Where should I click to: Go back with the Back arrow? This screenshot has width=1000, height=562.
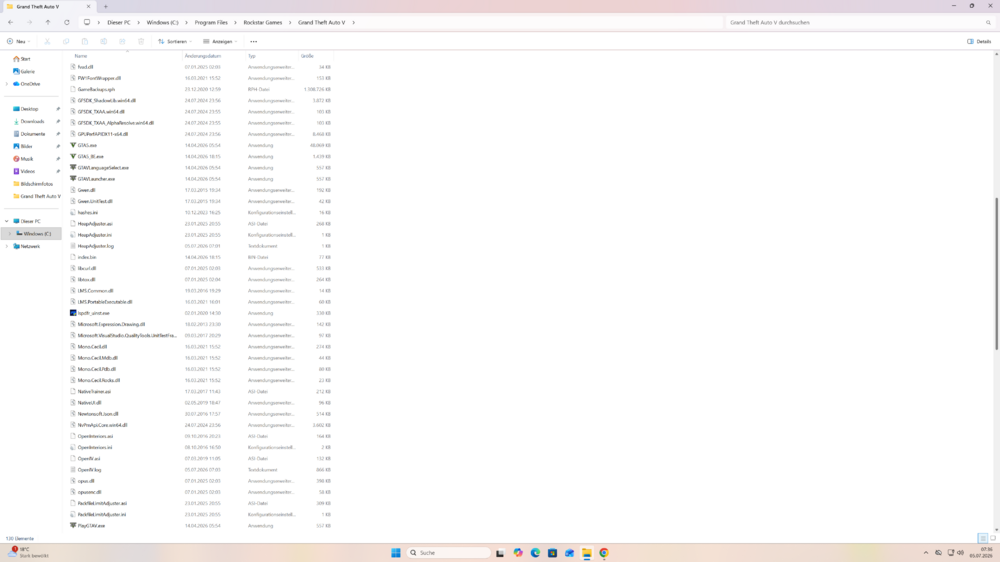(11, 22)
